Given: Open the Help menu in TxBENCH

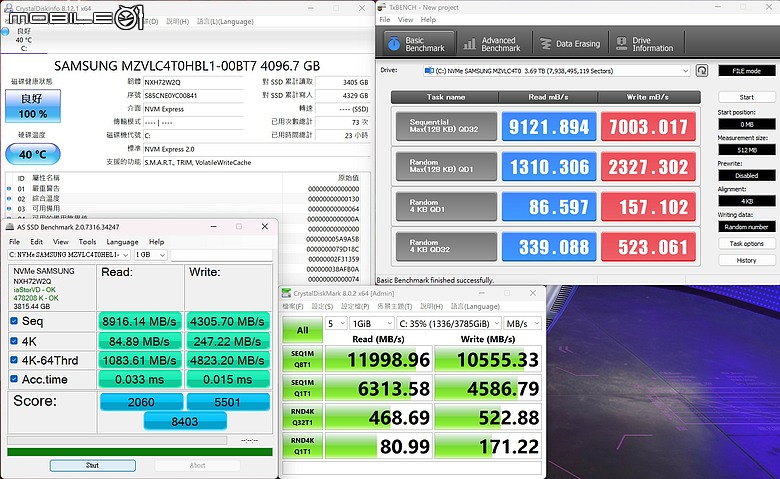Looking at the screenshot, I should coord(428,19).
